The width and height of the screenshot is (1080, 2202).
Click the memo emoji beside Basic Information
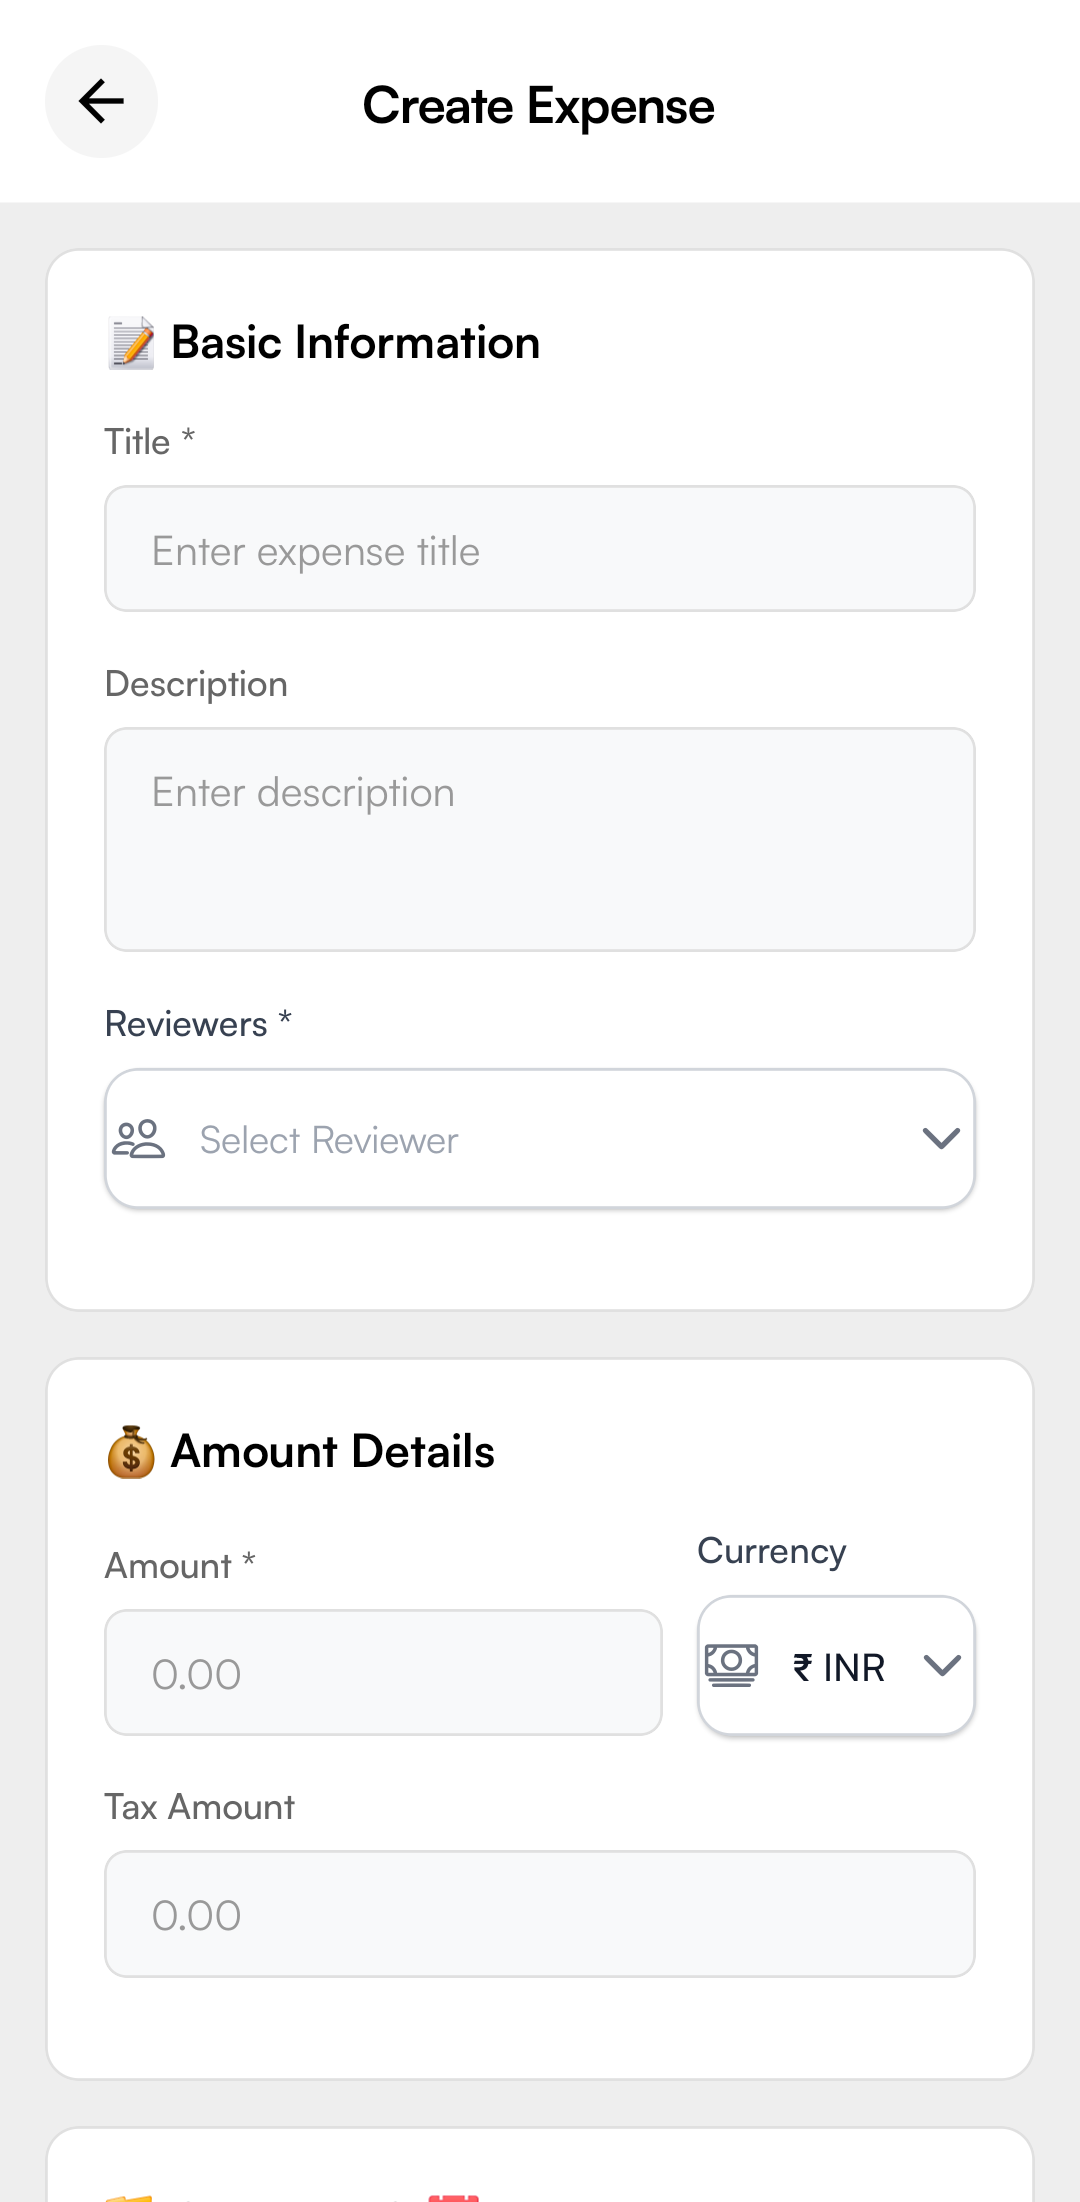pos(132,343)
